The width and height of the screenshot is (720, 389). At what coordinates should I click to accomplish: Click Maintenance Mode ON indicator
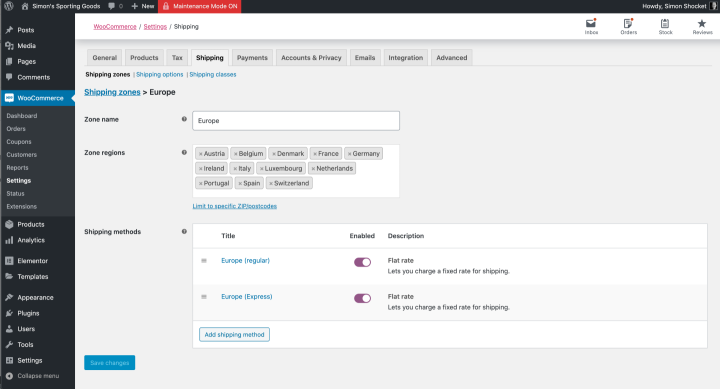(x=199, y=6)
